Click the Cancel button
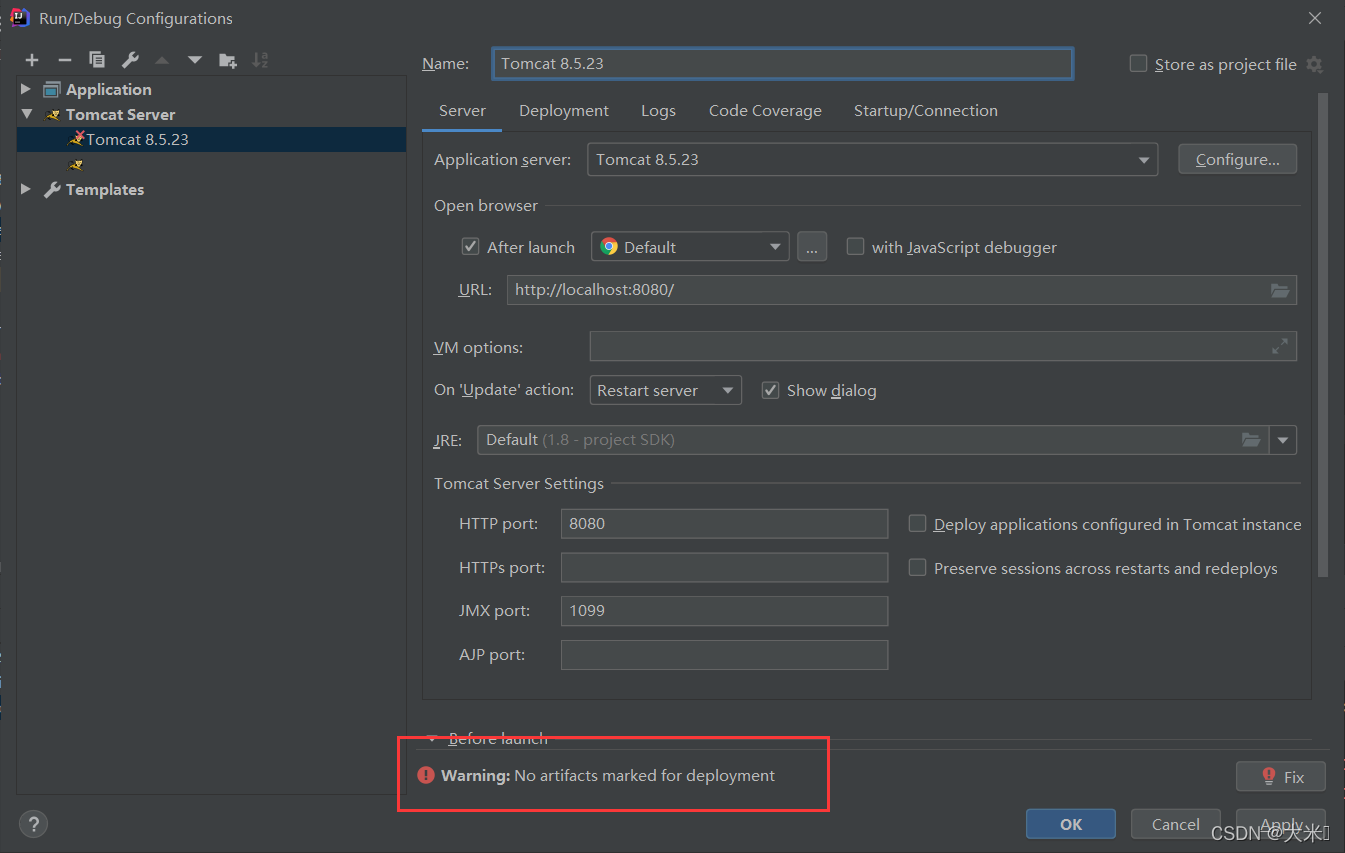 tap(1176, 824)
